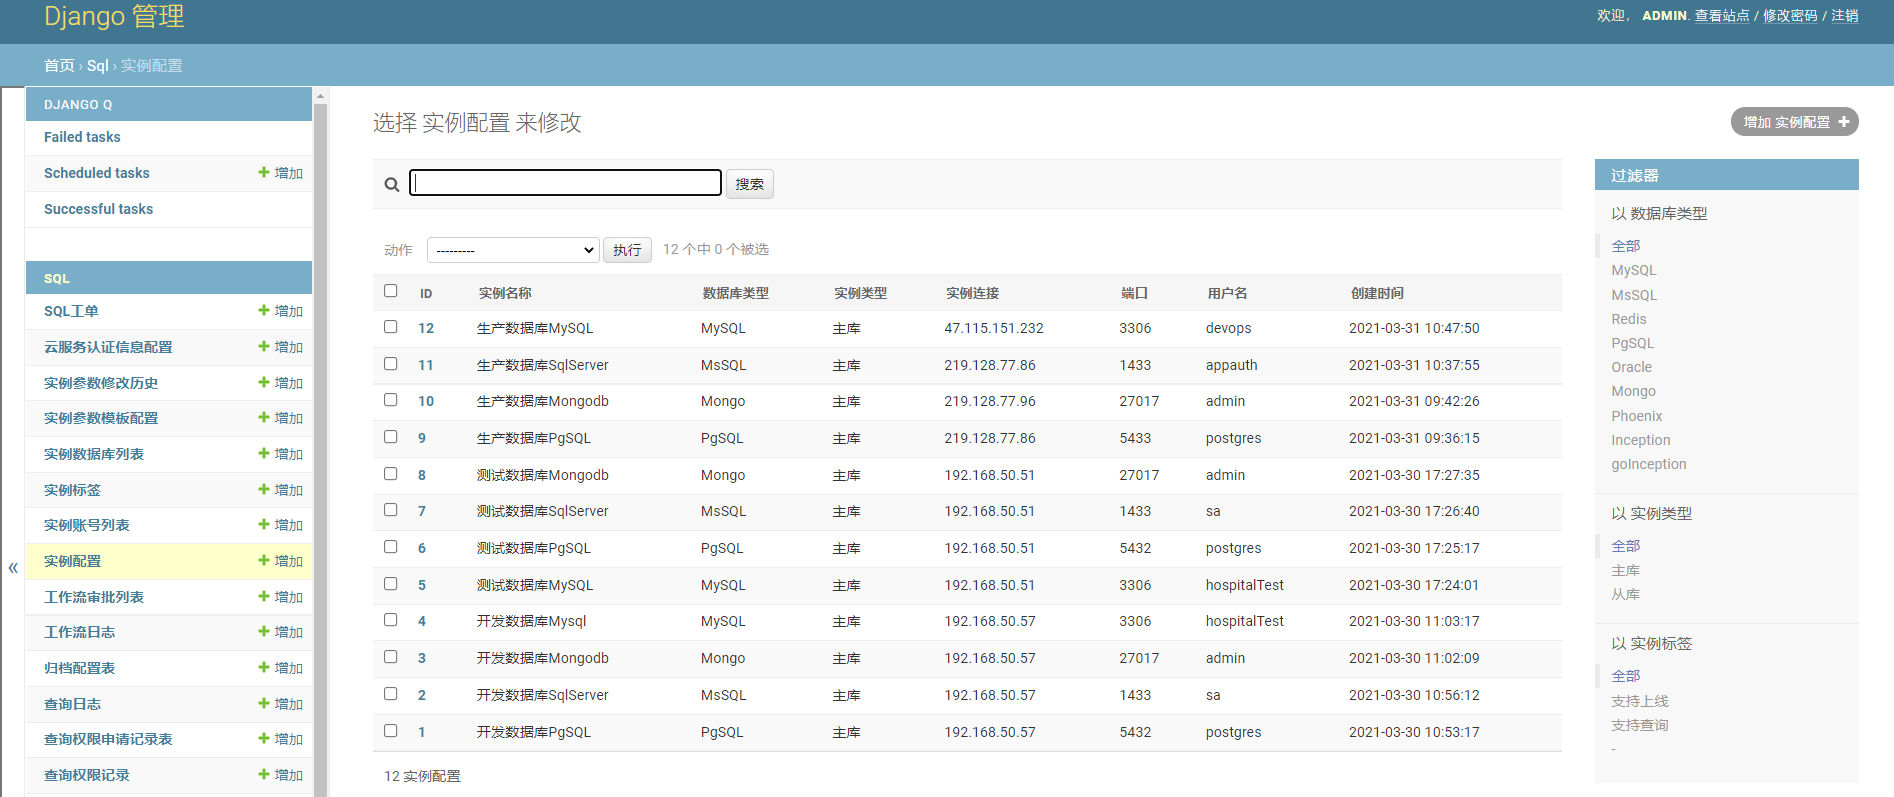
Task: Select checkbox for 开发数据库PgSQL row
Action: coord(391,731)
